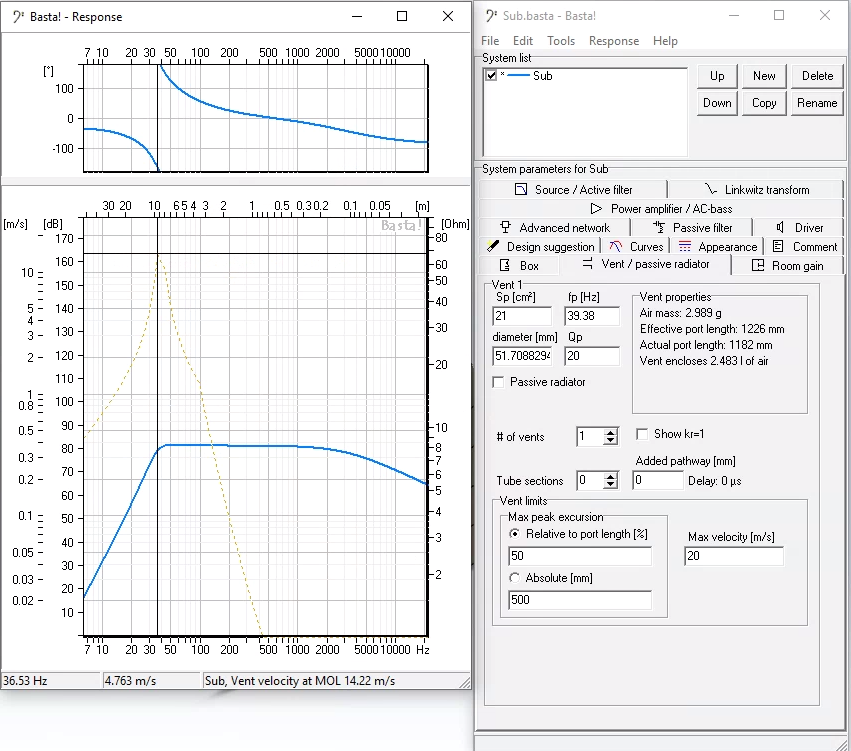851x751 pixels.
Task: Click the fp [Hz] input field
Action: point(592,316)
